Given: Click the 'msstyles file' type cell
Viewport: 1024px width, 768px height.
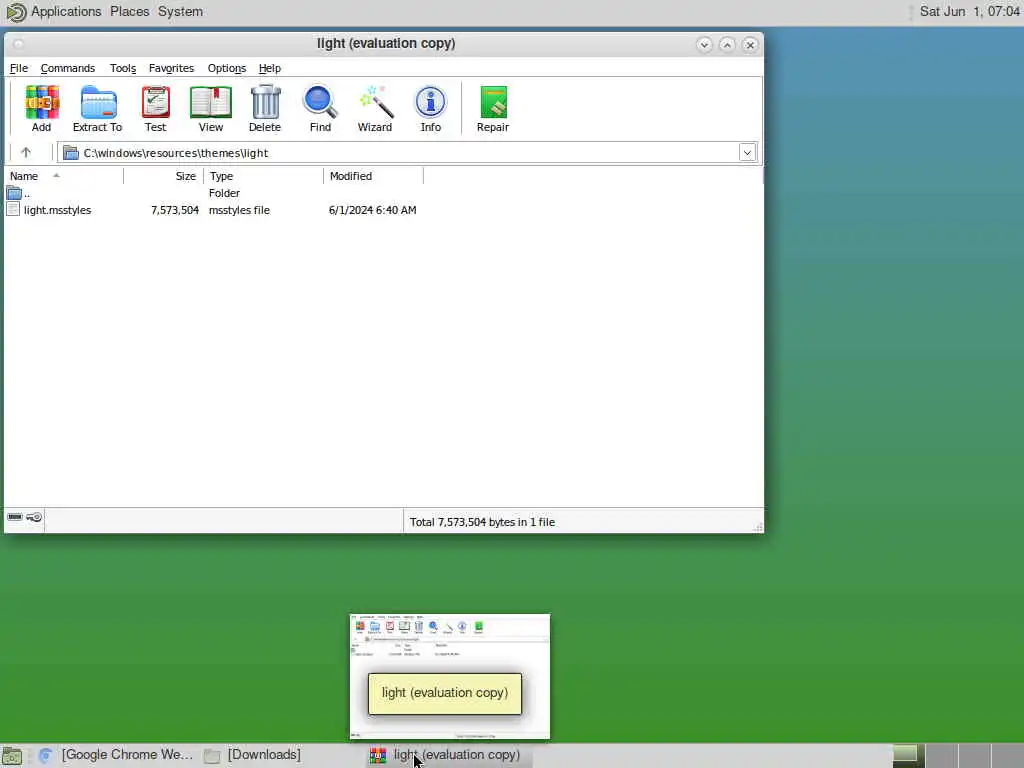Looking at the screenshot, I should click(x=239, y=210).
